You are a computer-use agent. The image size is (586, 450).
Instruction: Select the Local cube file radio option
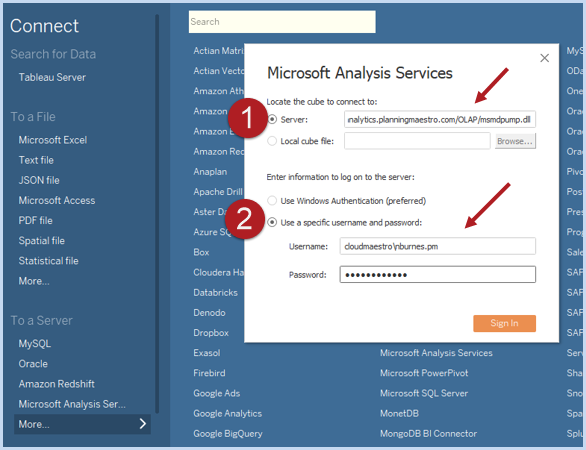click(272, 141)
